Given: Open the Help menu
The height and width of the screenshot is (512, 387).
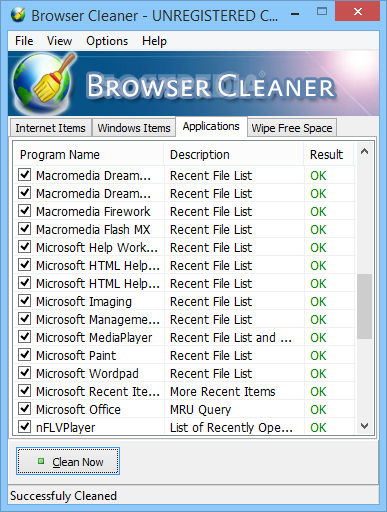Looking at the screenshot, I should pyautogui.click(x=154, y=41).
